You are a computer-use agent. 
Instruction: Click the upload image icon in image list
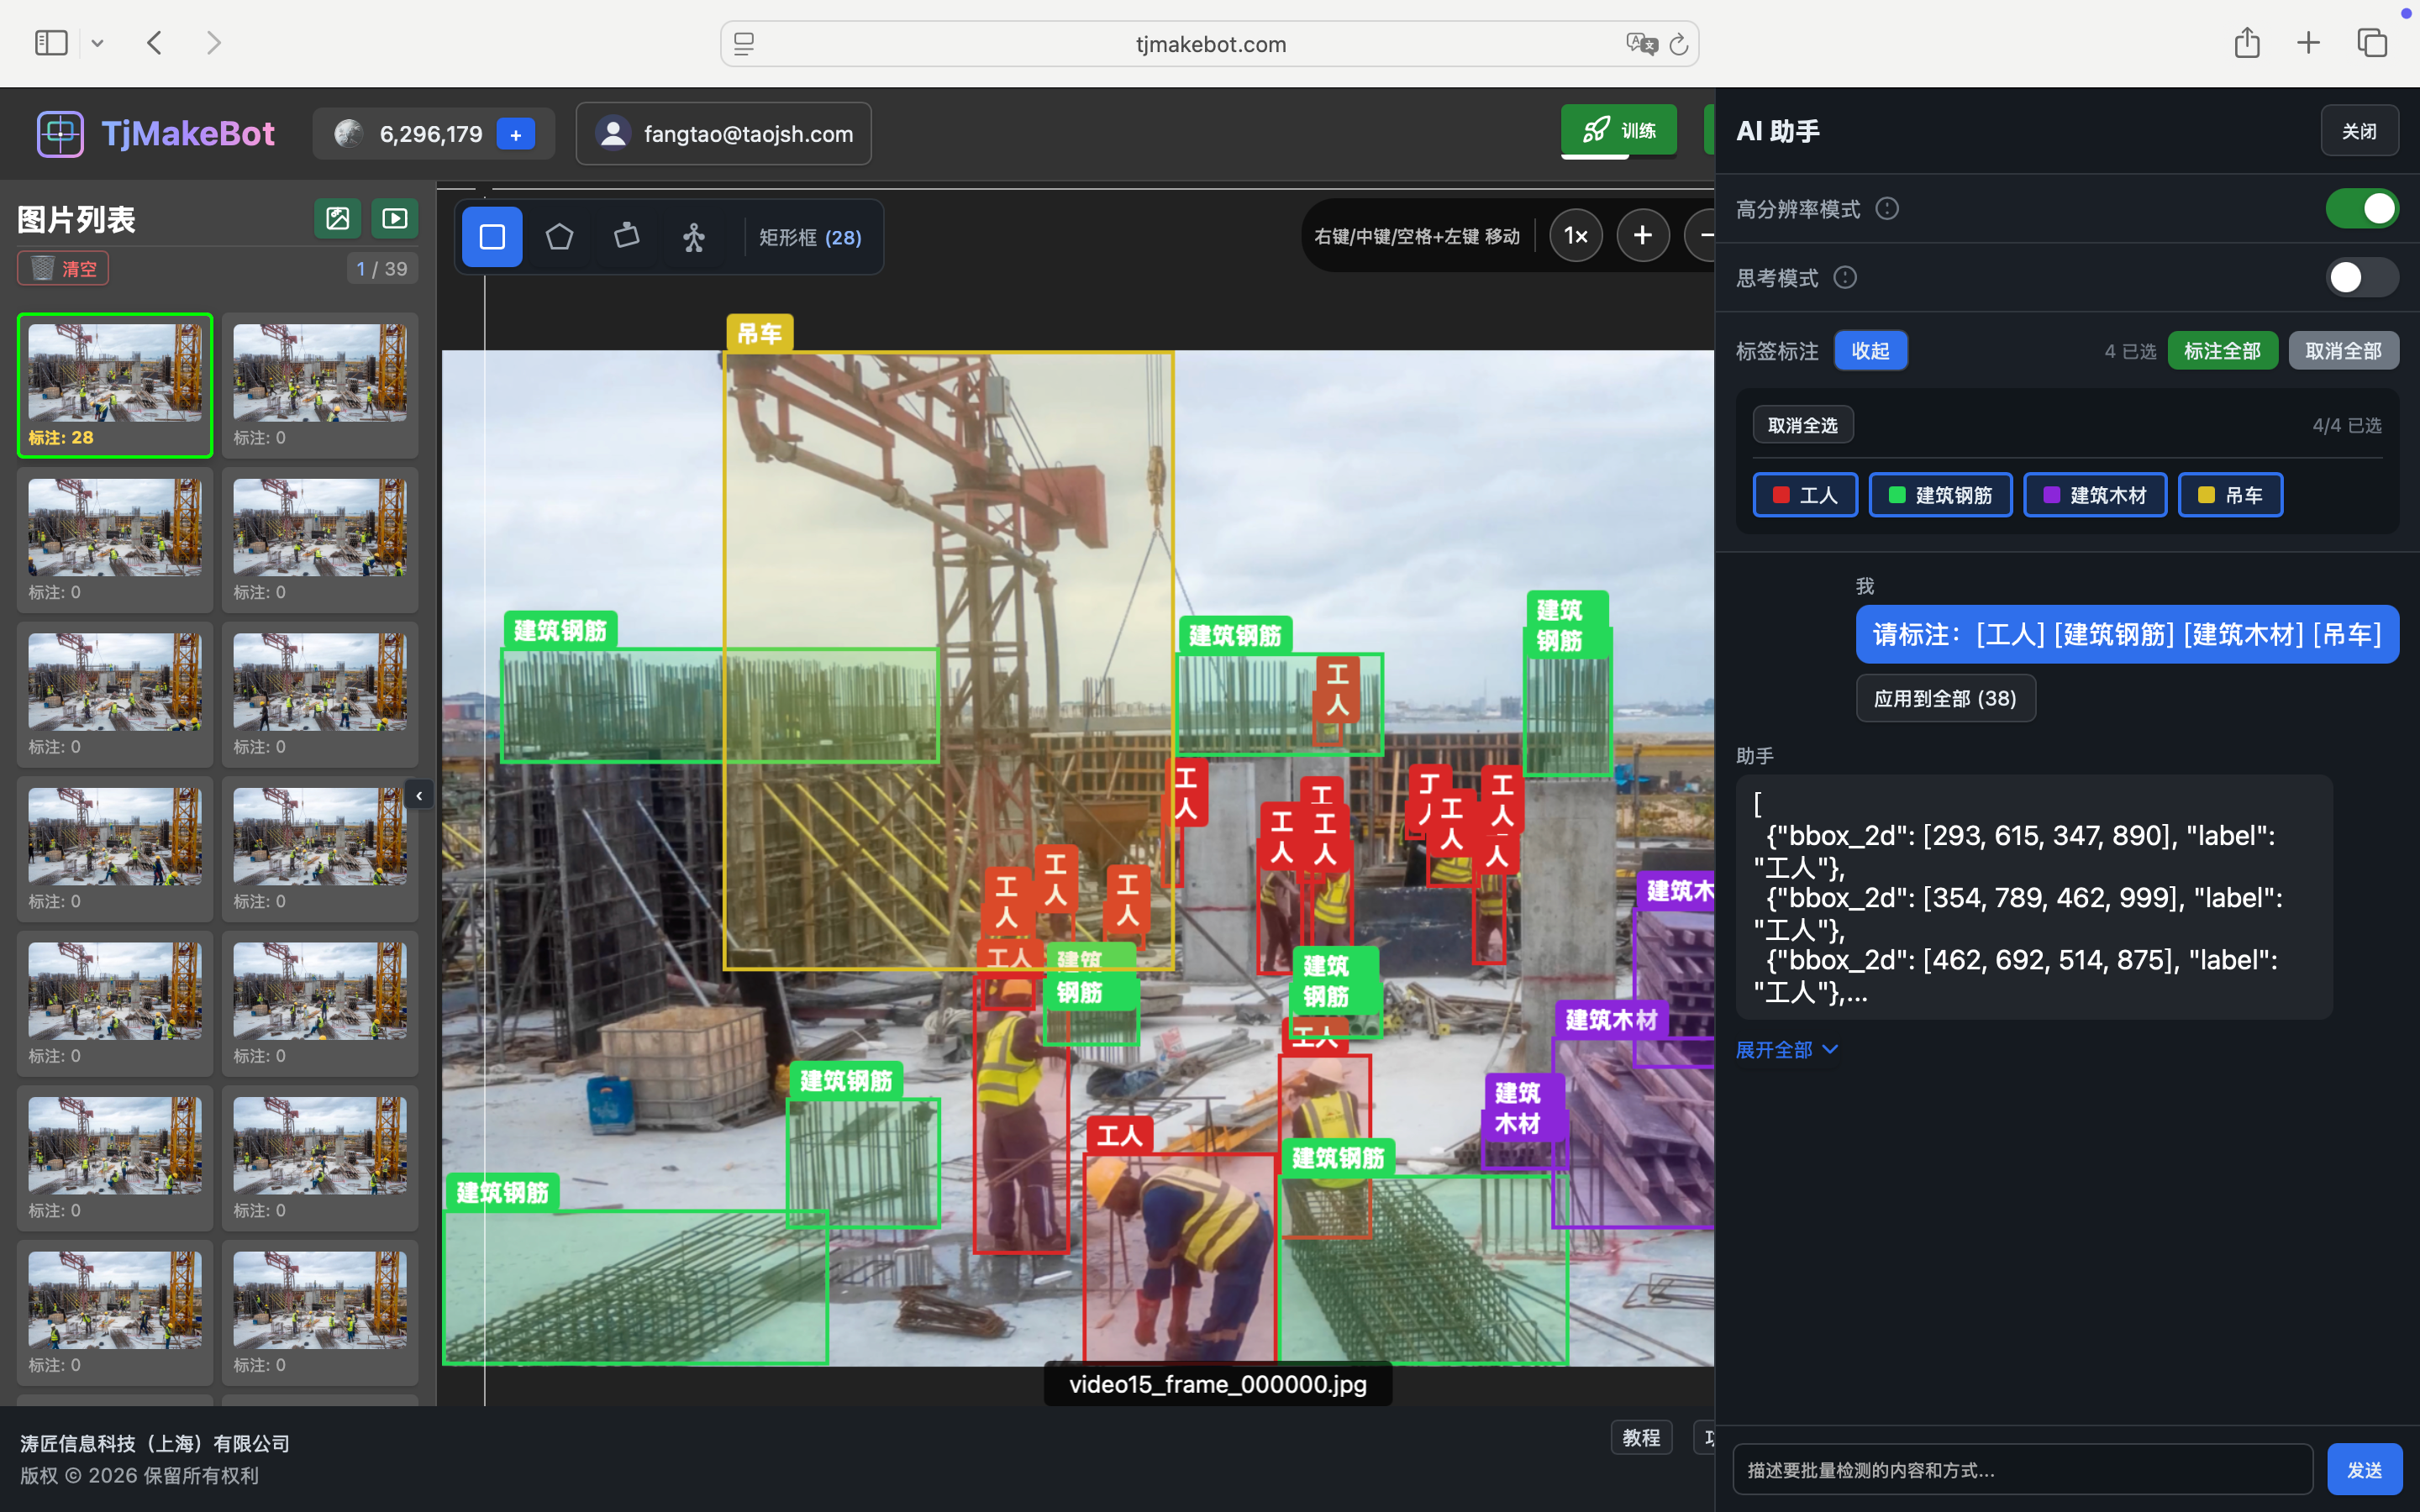[x=338, y=218]
